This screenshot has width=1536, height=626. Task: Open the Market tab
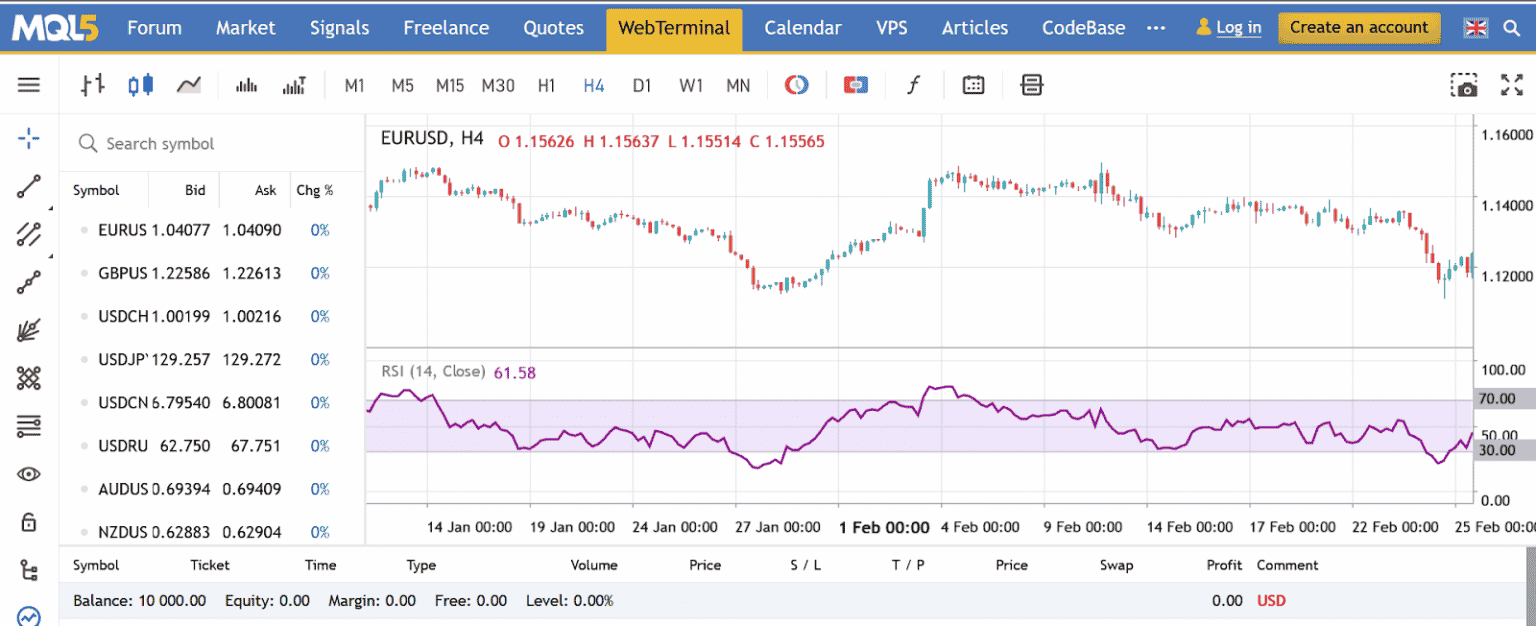point(245,28)
